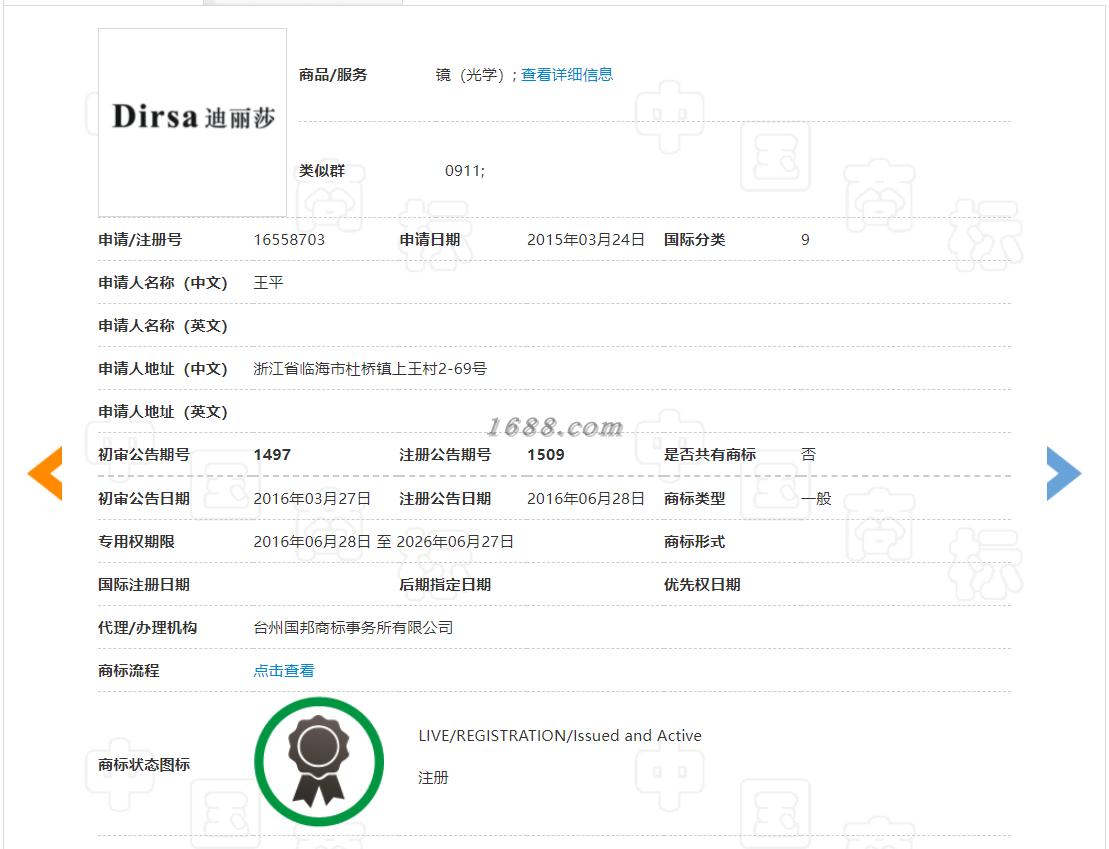
Task: Select the preliminary announcement date 2016年03月27日
Action: [x=312, y=499]
